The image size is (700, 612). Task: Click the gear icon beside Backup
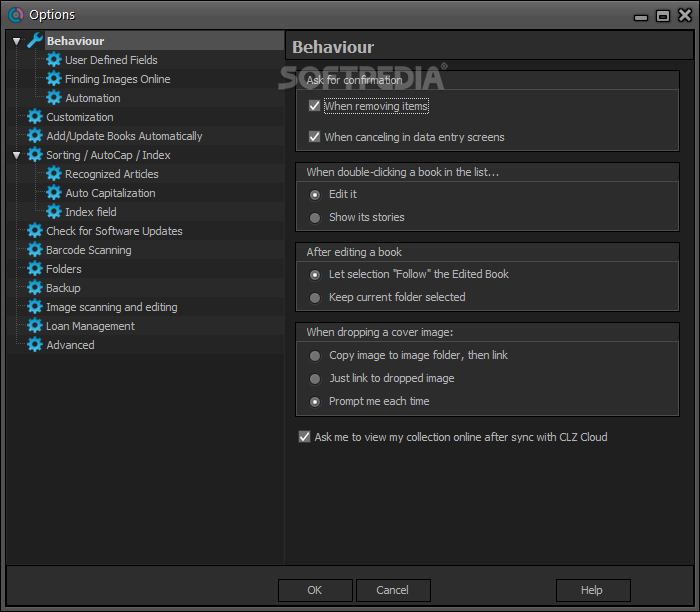point(35,288)
